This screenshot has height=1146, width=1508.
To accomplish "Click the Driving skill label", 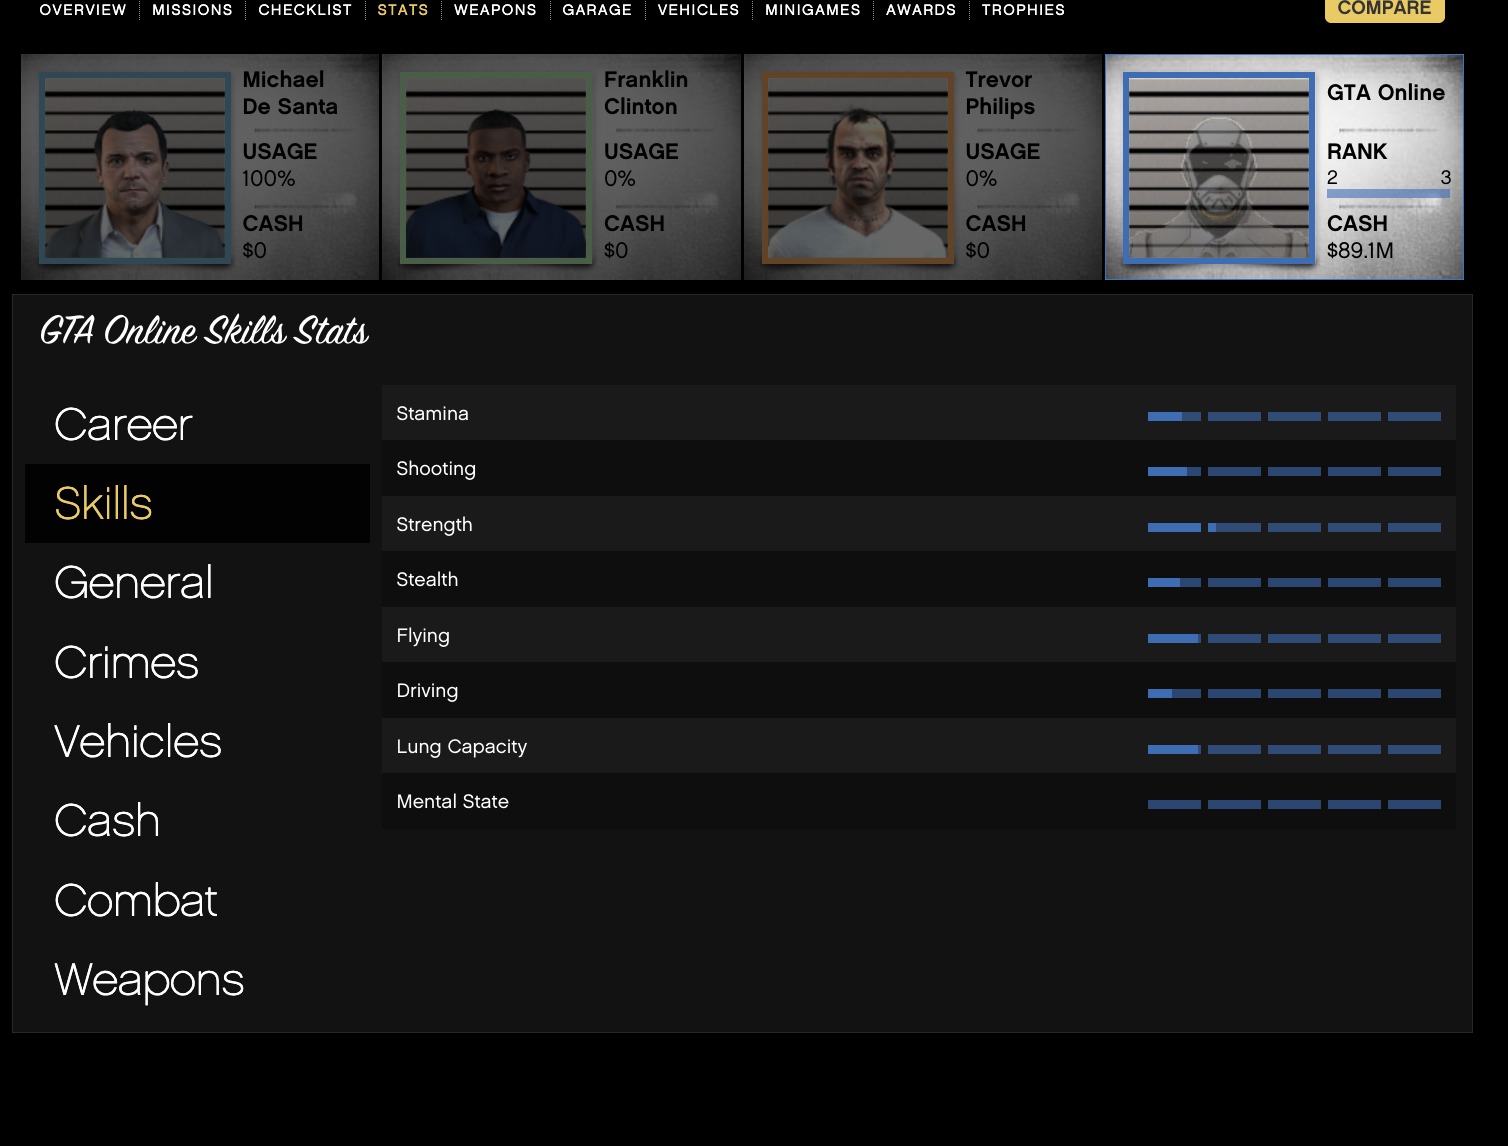I will [427, 691].
